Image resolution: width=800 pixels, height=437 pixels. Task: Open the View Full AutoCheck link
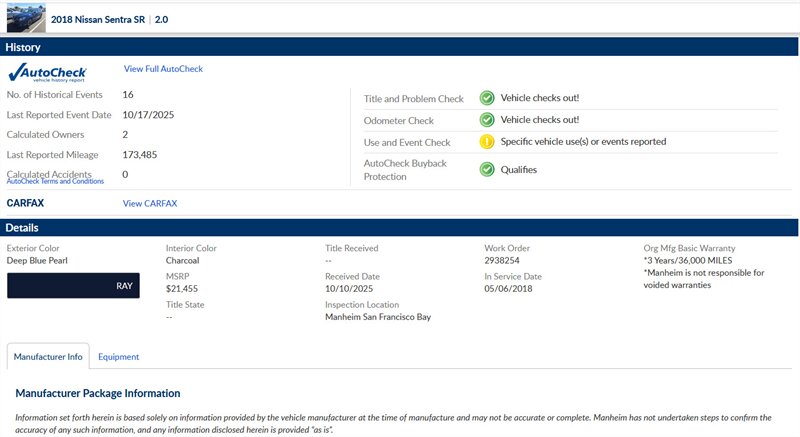[x=163, y=69]
